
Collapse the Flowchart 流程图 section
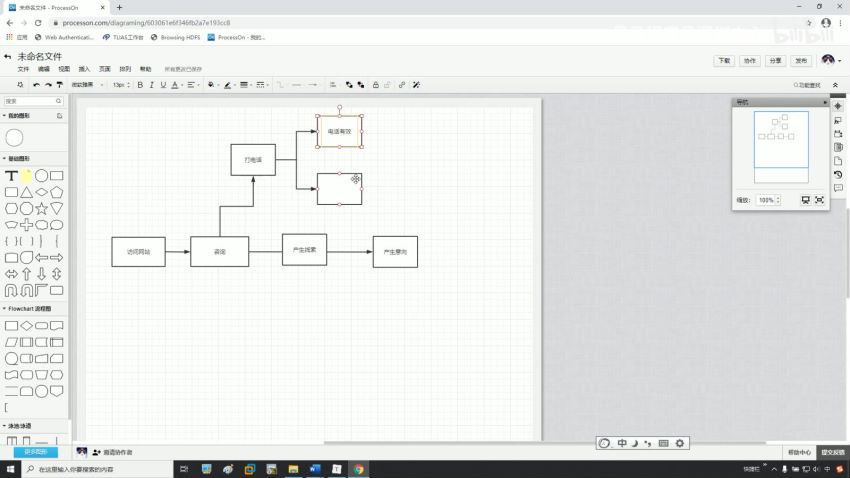tap(27, 308)
